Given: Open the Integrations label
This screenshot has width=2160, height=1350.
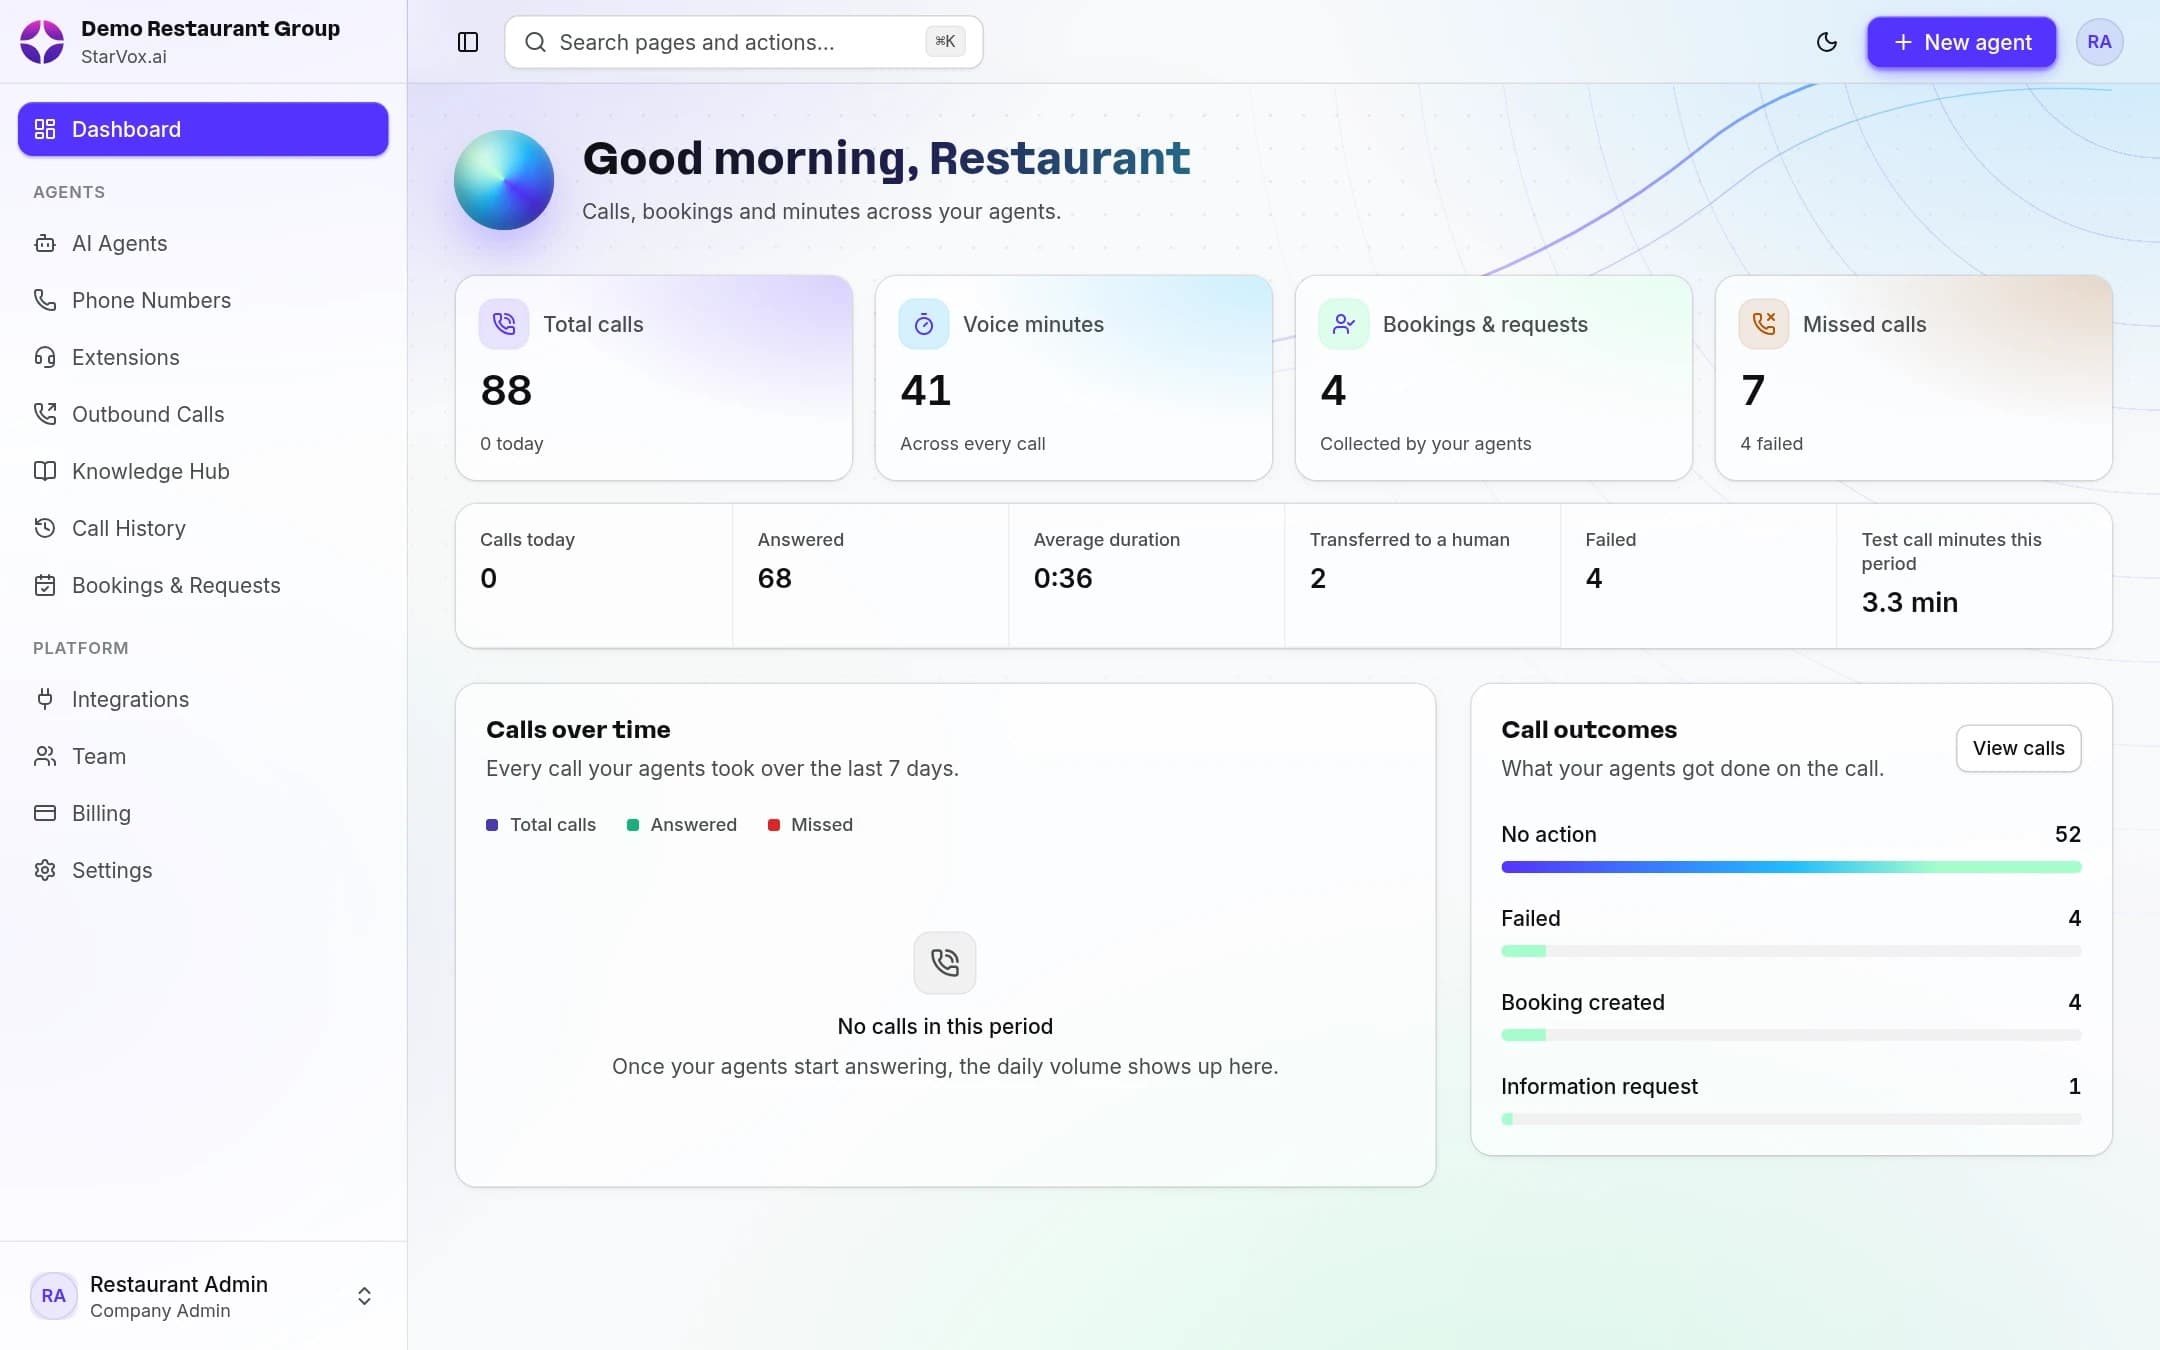Looking at the screenshot, I should pos(130,699).
